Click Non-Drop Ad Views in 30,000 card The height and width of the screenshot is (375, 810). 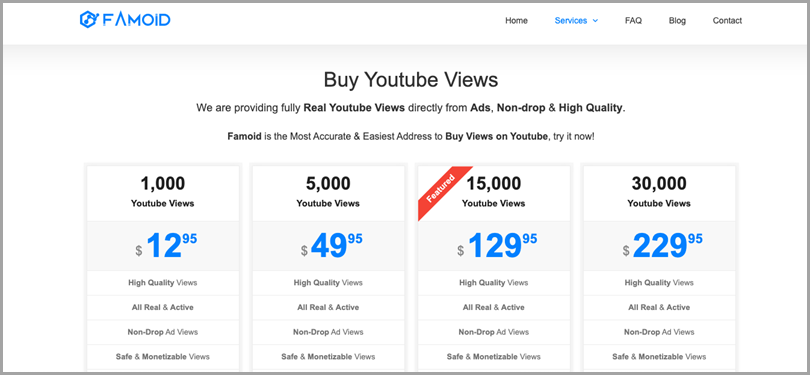pos(659,332)
